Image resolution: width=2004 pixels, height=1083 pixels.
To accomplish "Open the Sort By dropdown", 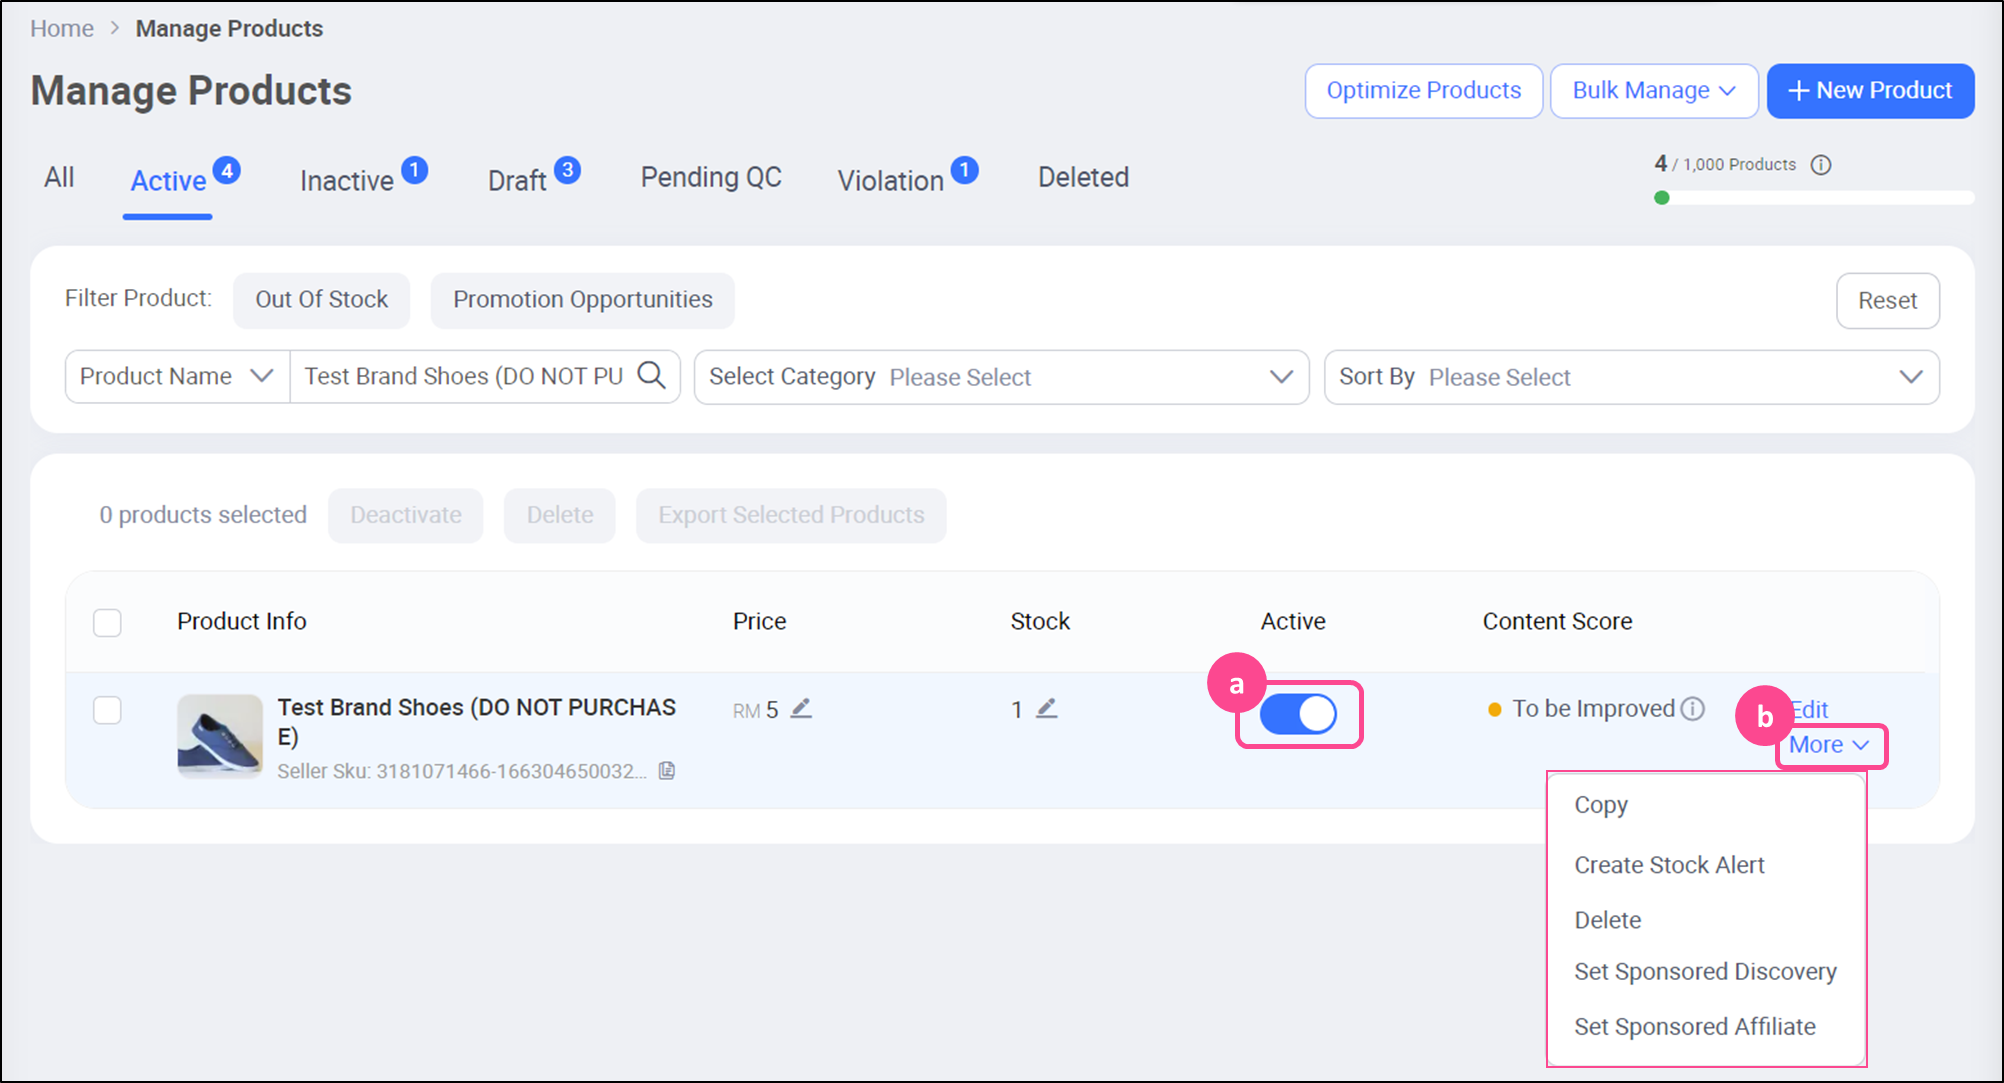I will point(1631,377).
